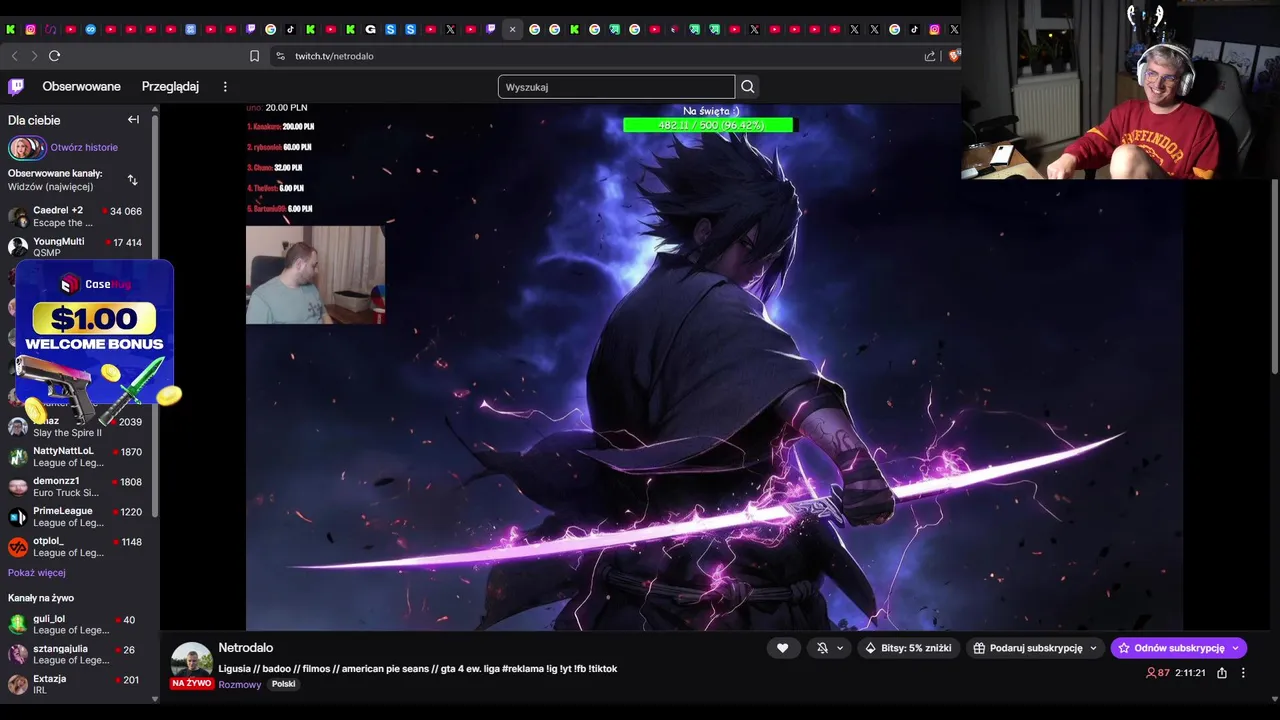Viewport: 1280px width, 720px height.
Task: Click the sidebar vertical scrollbar
Action: click(155, 315)
